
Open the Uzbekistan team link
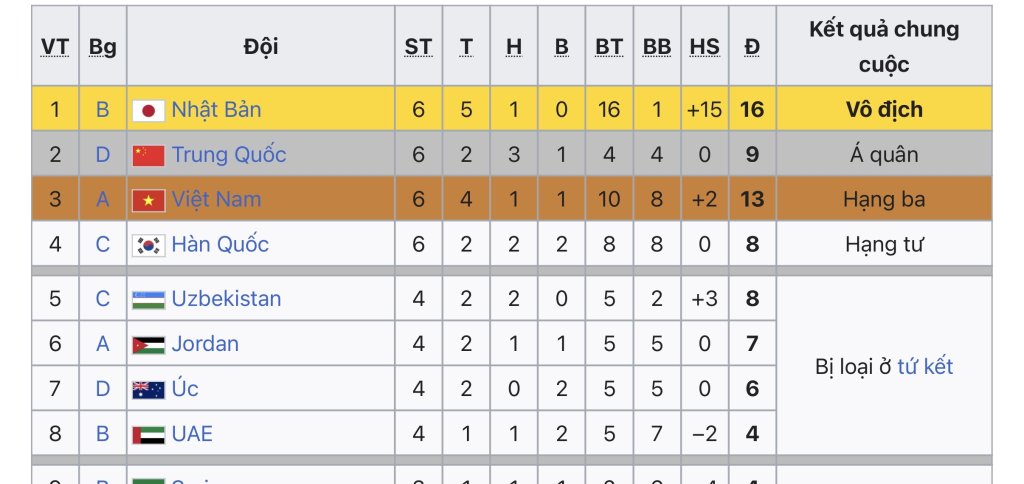226,298
